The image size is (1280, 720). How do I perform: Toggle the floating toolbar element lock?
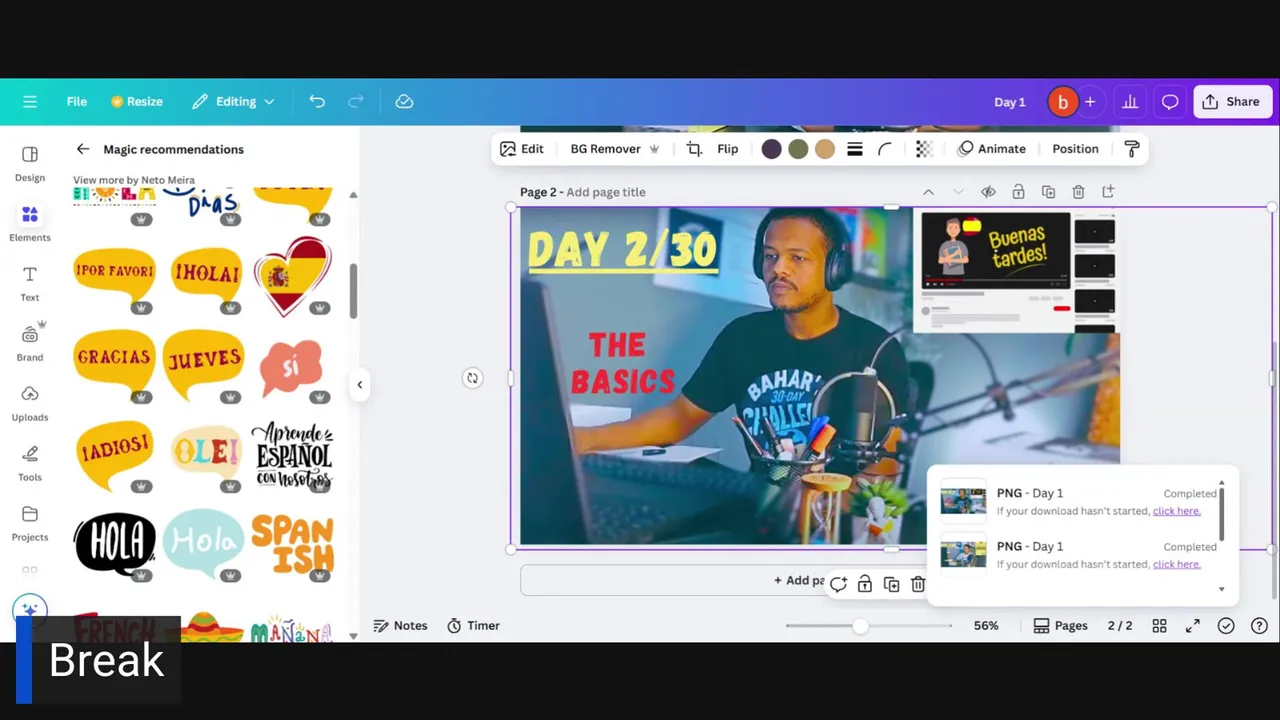click(x=864, y=584)
